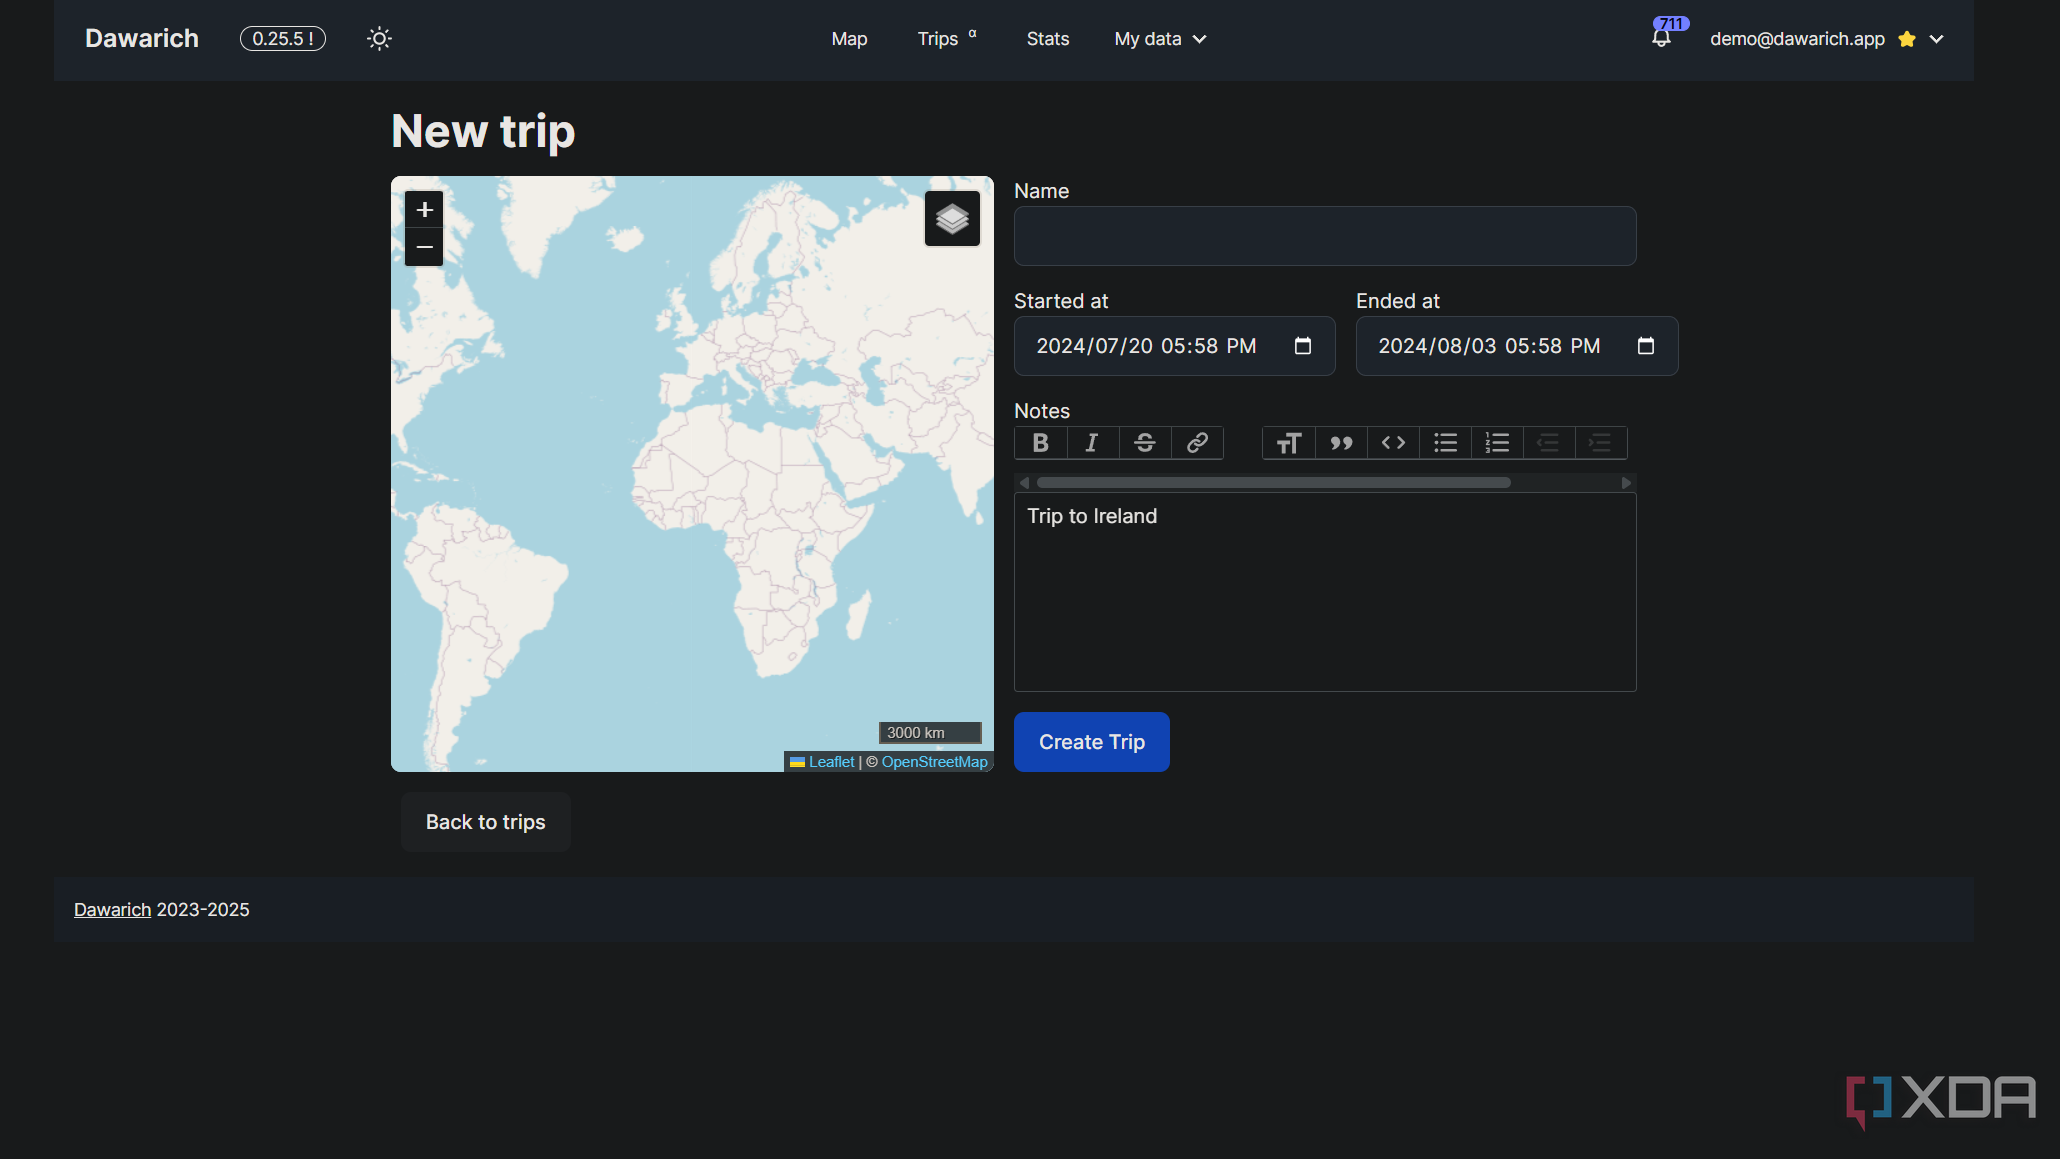
Task: Open the notifications bell
Action: pos(1661,38)
